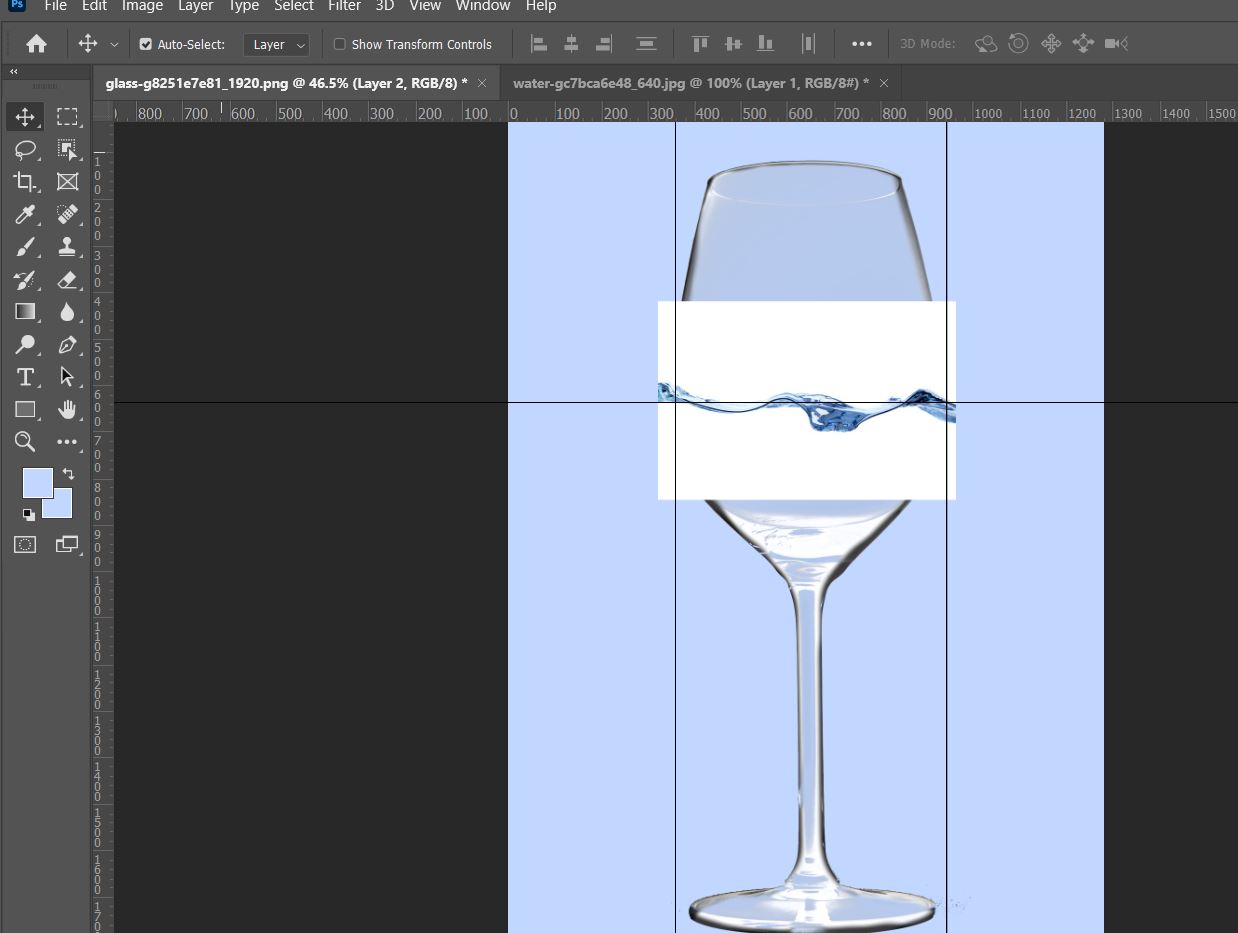The image size is (1238, 933).
Task: Change the screen mode
Action: coord(67,544)
